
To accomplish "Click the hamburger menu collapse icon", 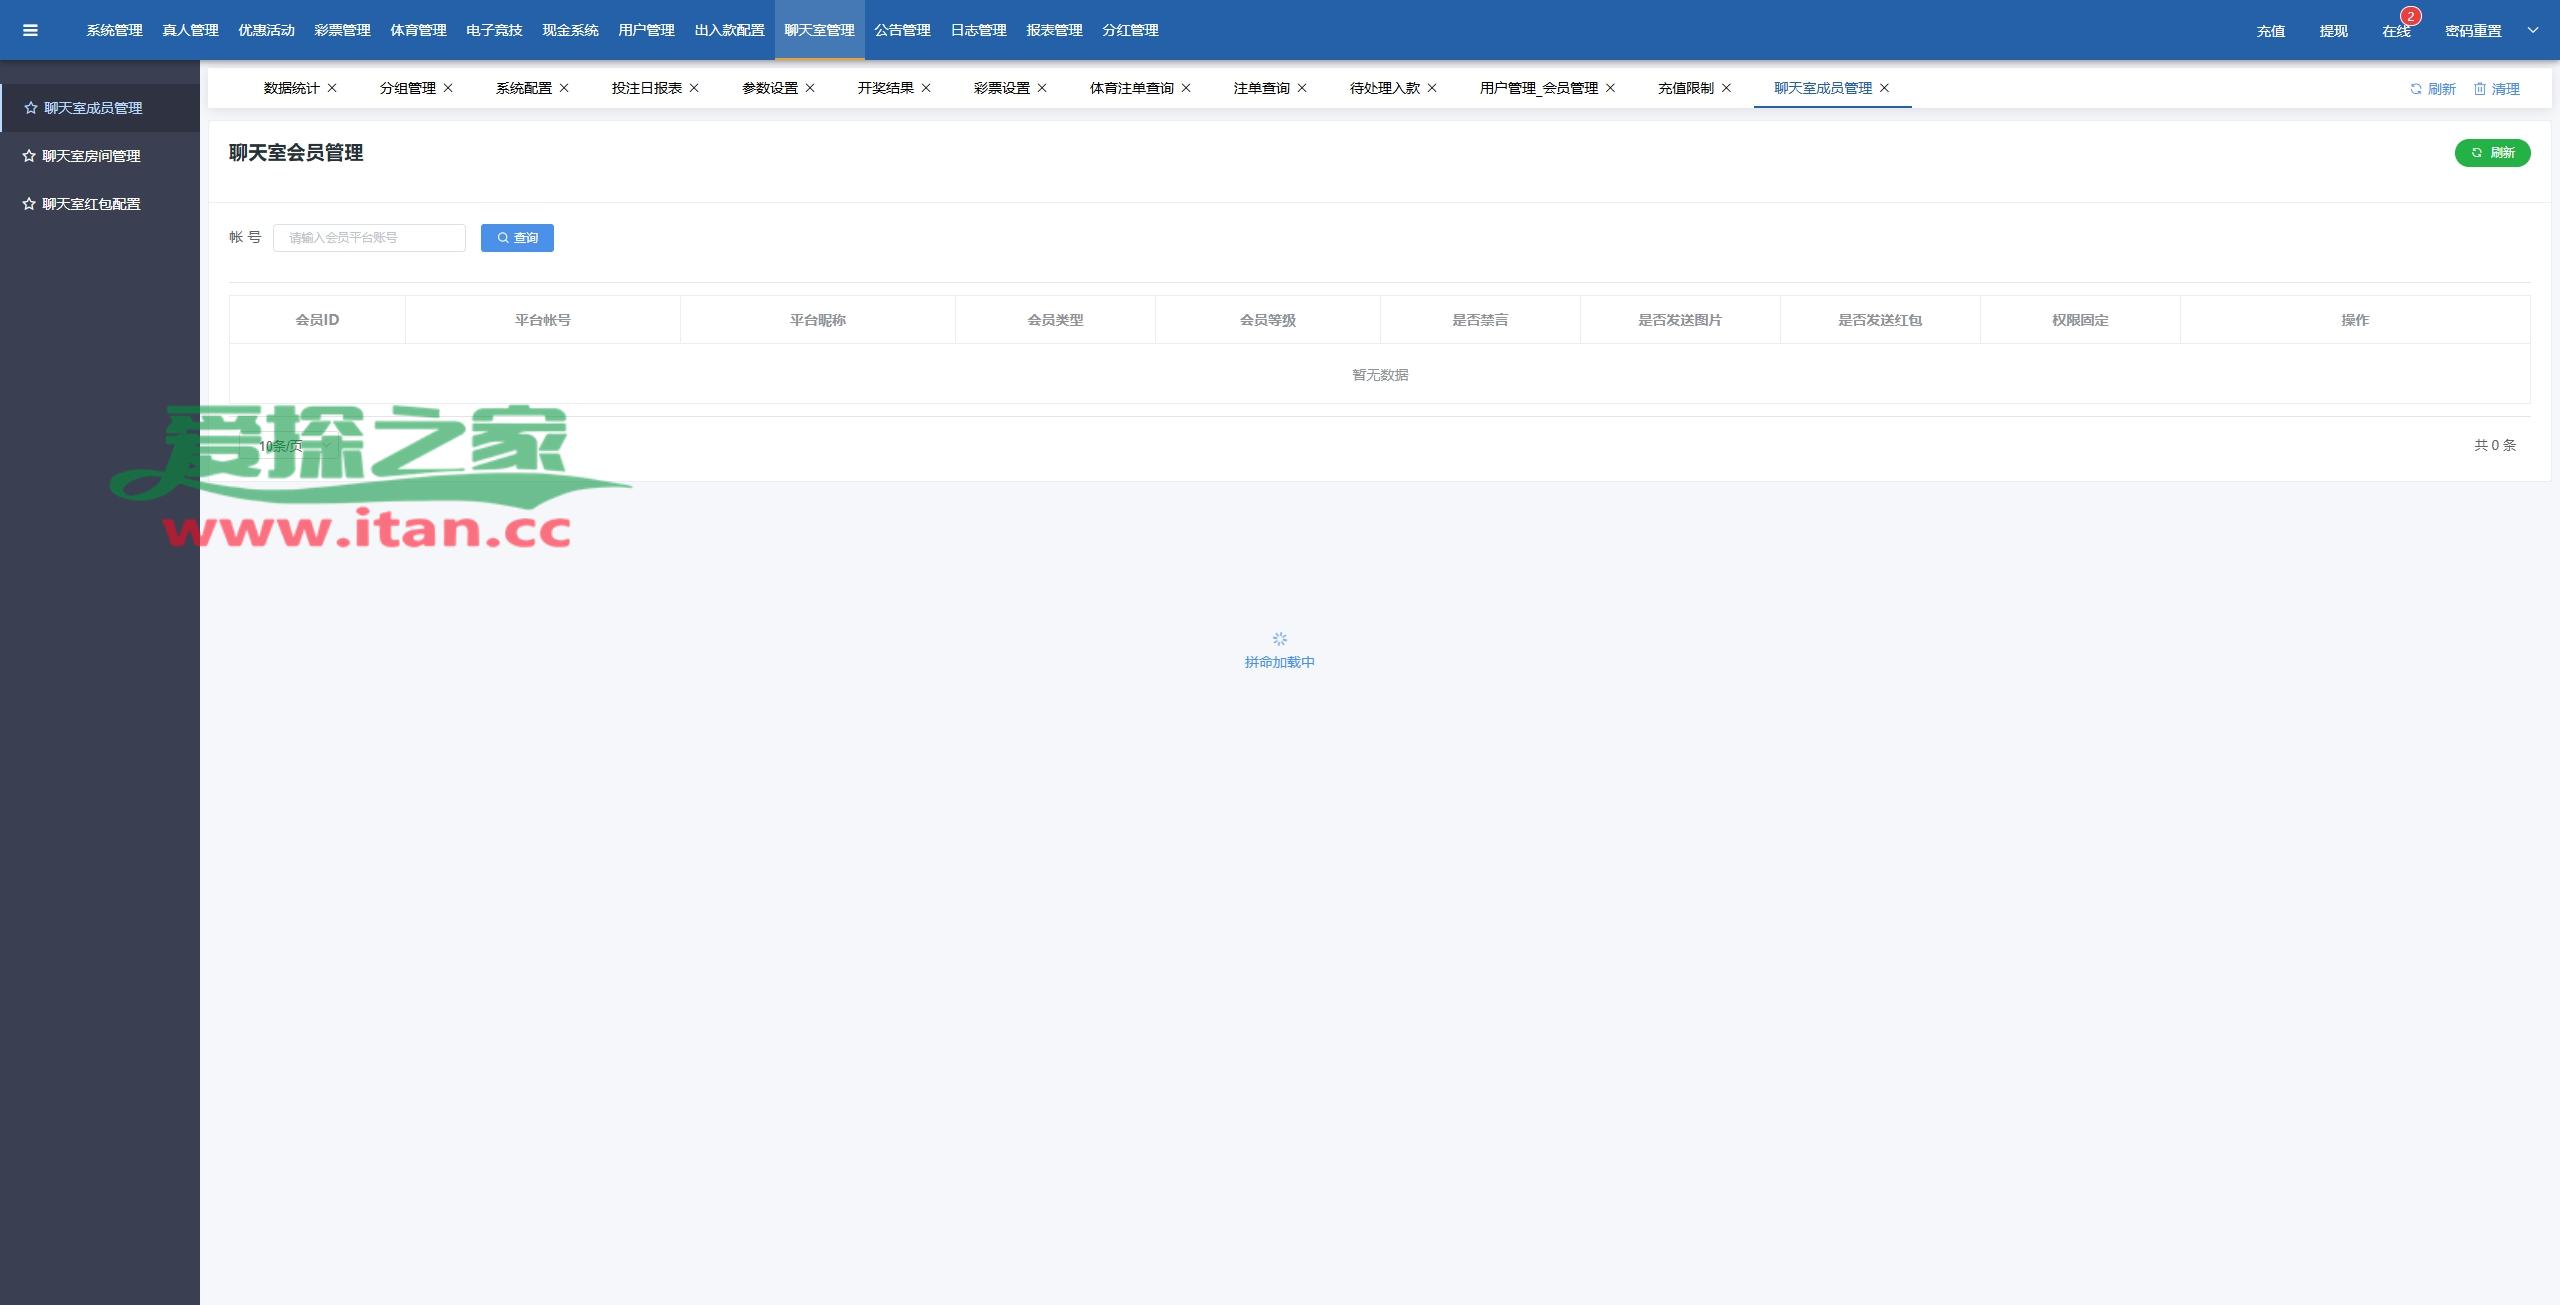I will coord(30,30).
